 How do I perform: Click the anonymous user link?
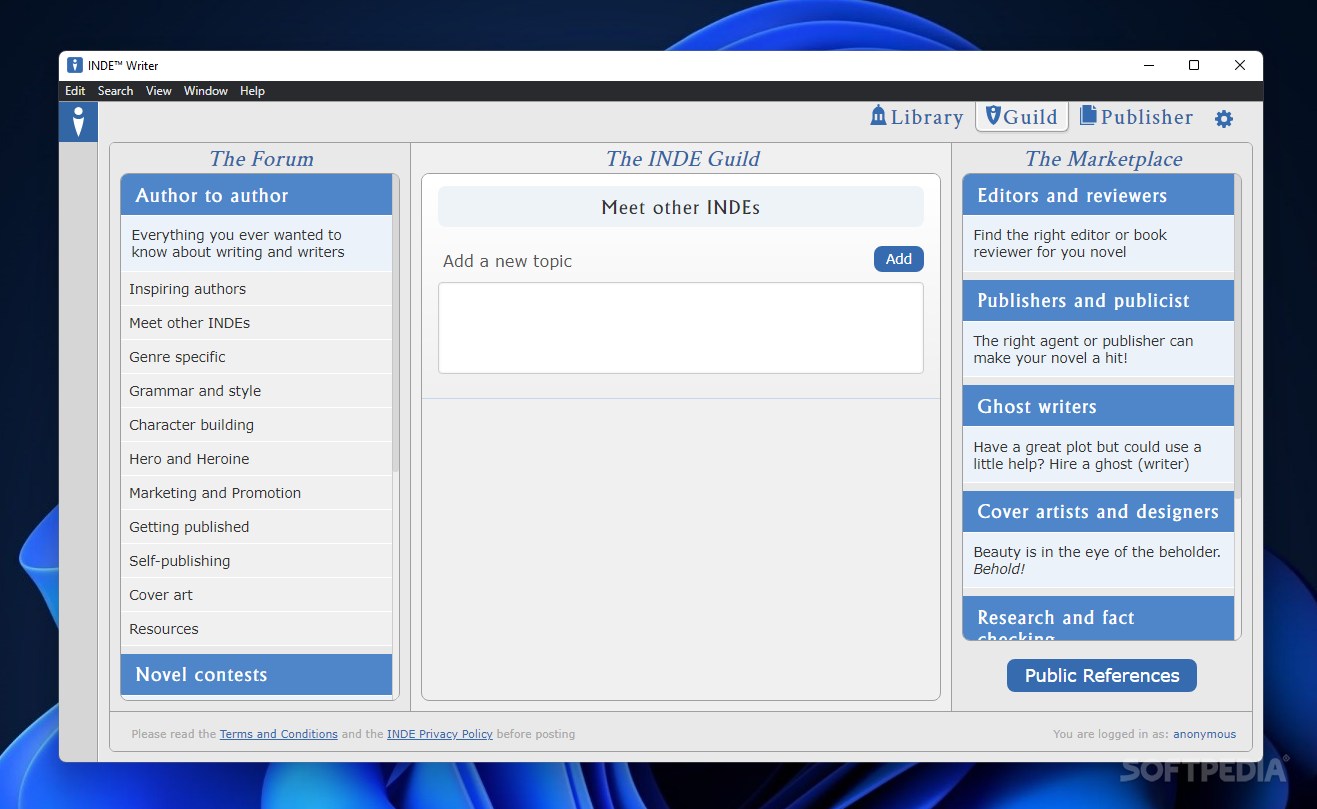(x=1204, y=734)
